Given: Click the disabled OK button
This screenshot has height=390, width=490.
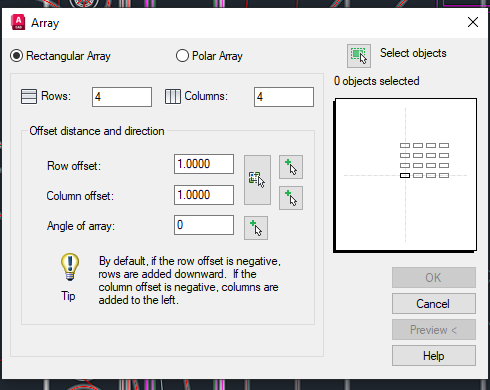Looking at the screenshot, I should [434, 277].
